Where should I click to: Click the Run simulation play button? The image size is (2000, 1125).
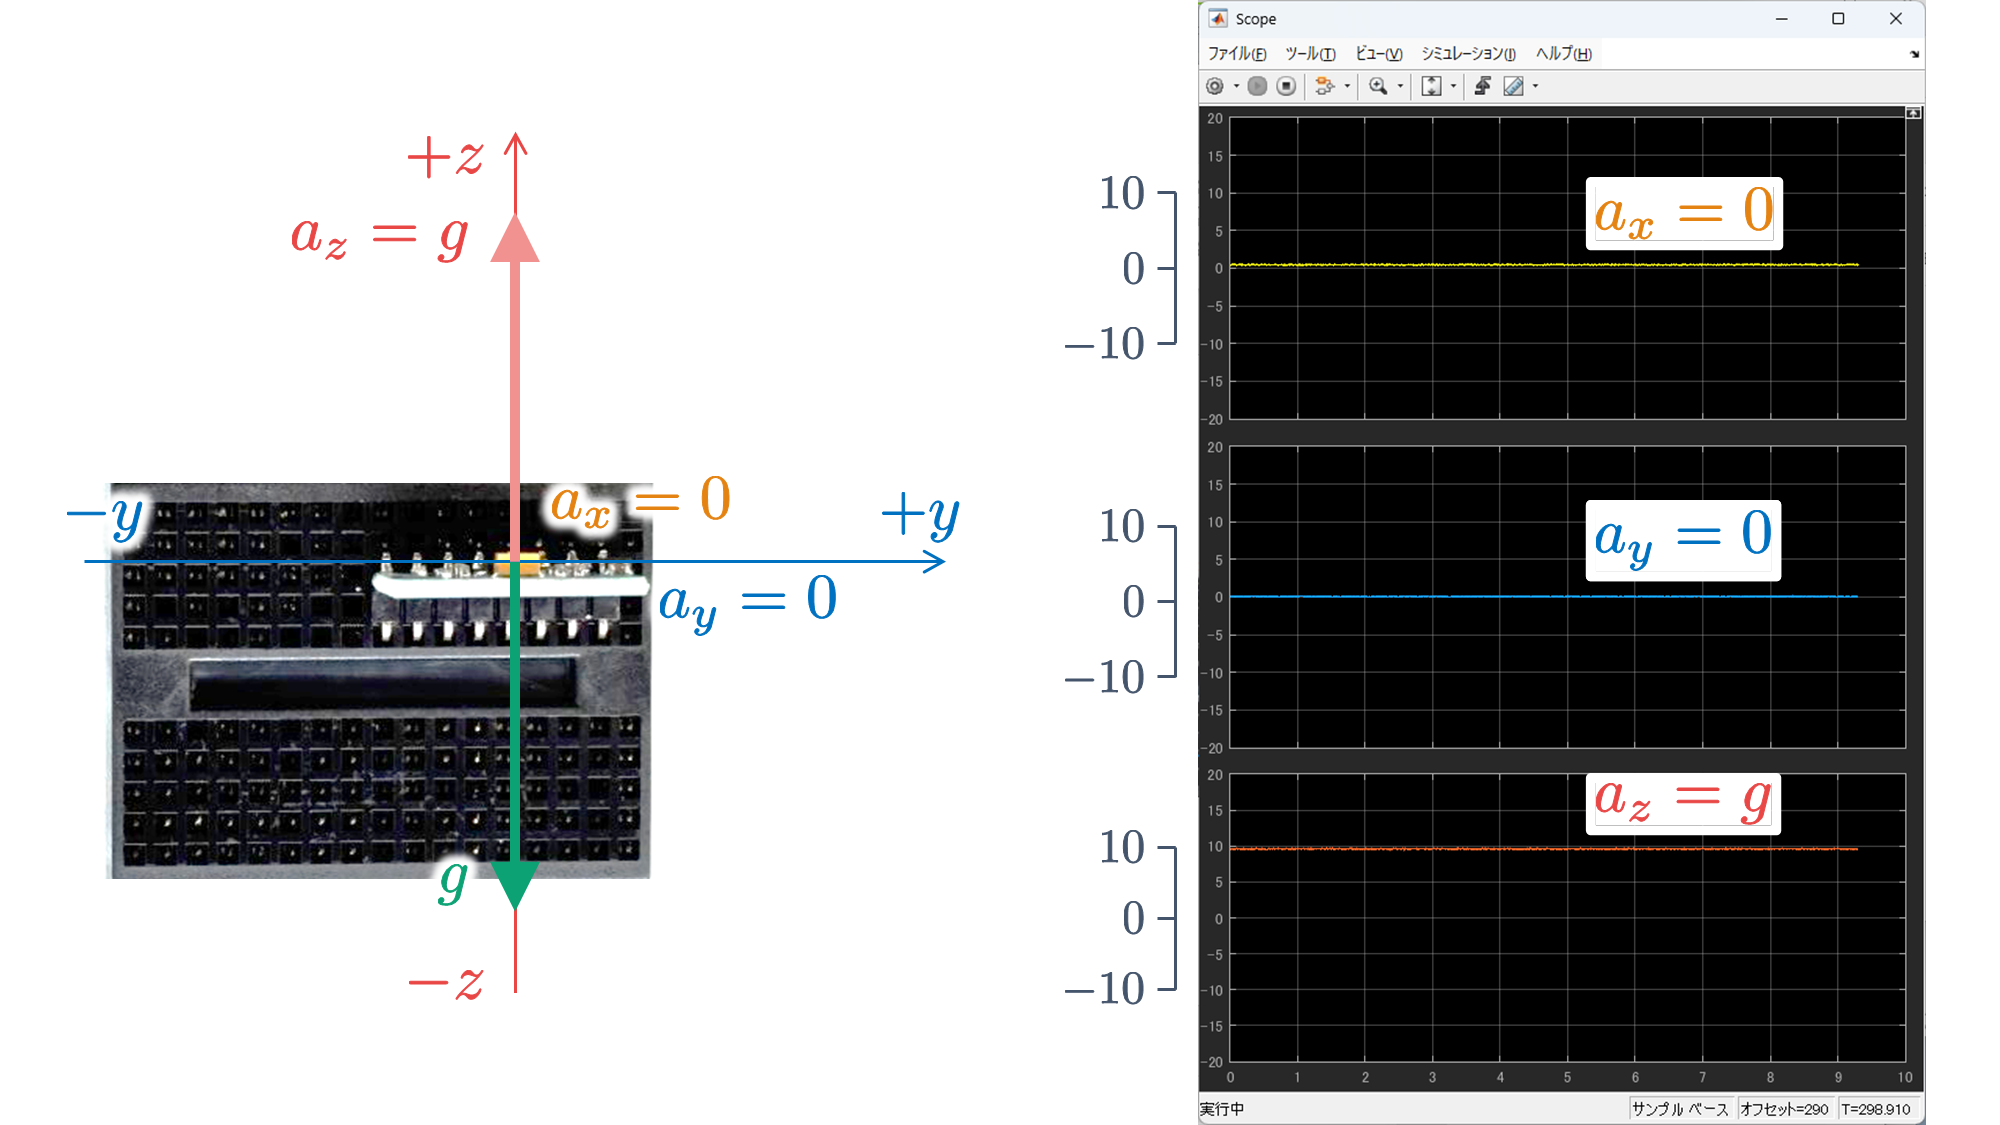click(1257, 87)
